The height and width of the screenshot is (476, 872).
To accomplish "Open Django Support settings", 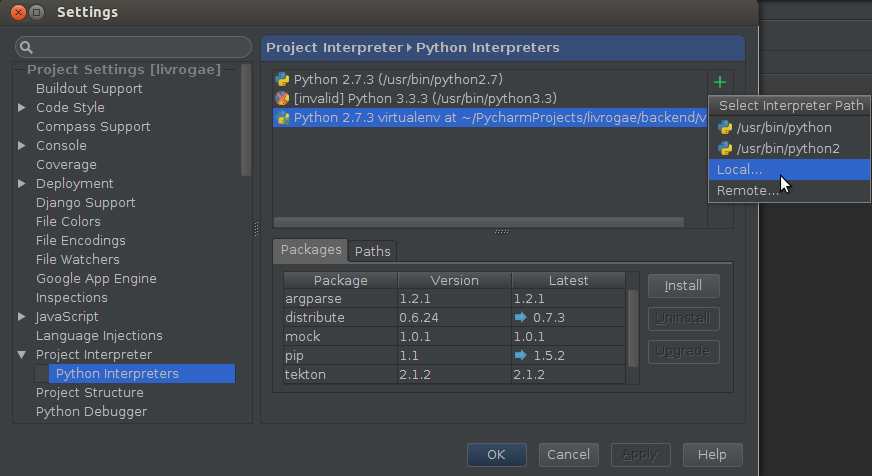I will pyautogui.click(x=86, y=202).
